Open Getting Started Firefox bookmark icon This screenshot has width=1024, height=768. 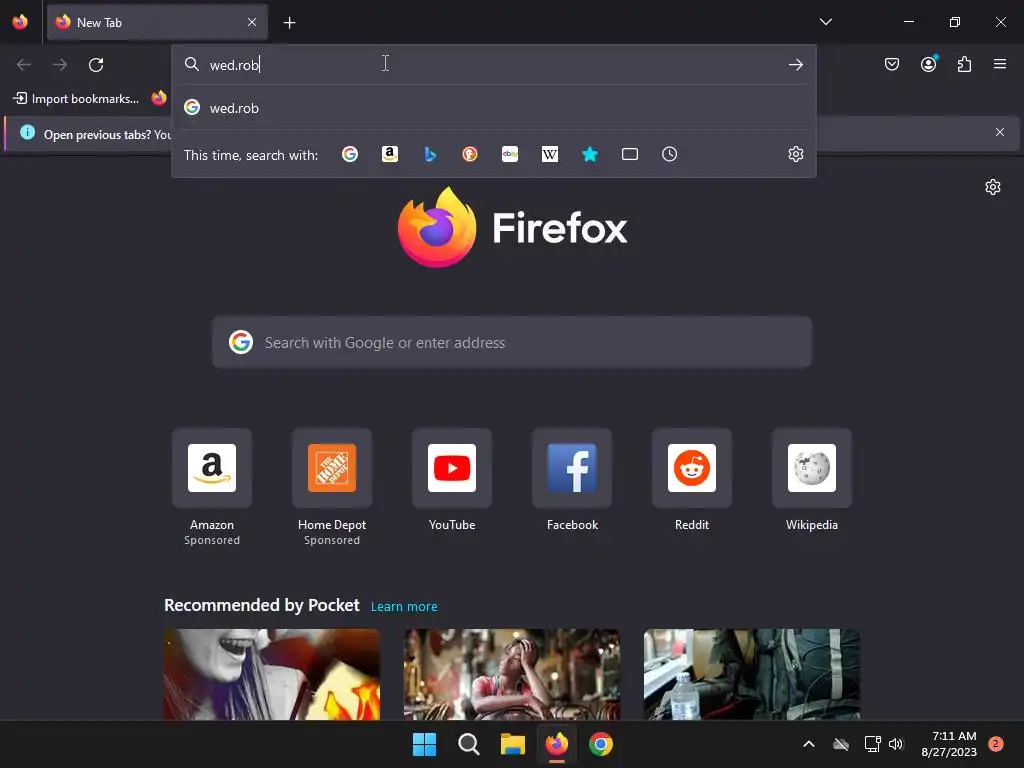(x=159, y=99)
